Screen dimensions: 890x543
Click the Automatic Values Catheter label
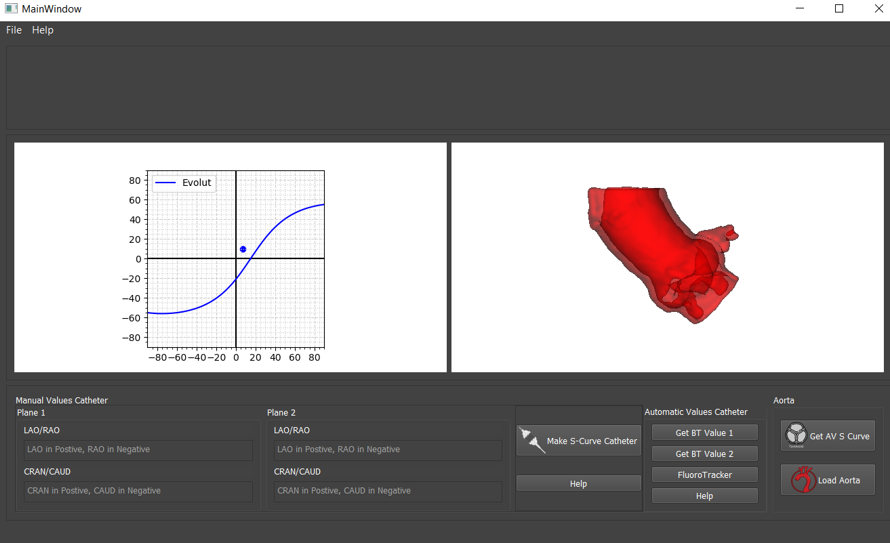click(696, 412)
